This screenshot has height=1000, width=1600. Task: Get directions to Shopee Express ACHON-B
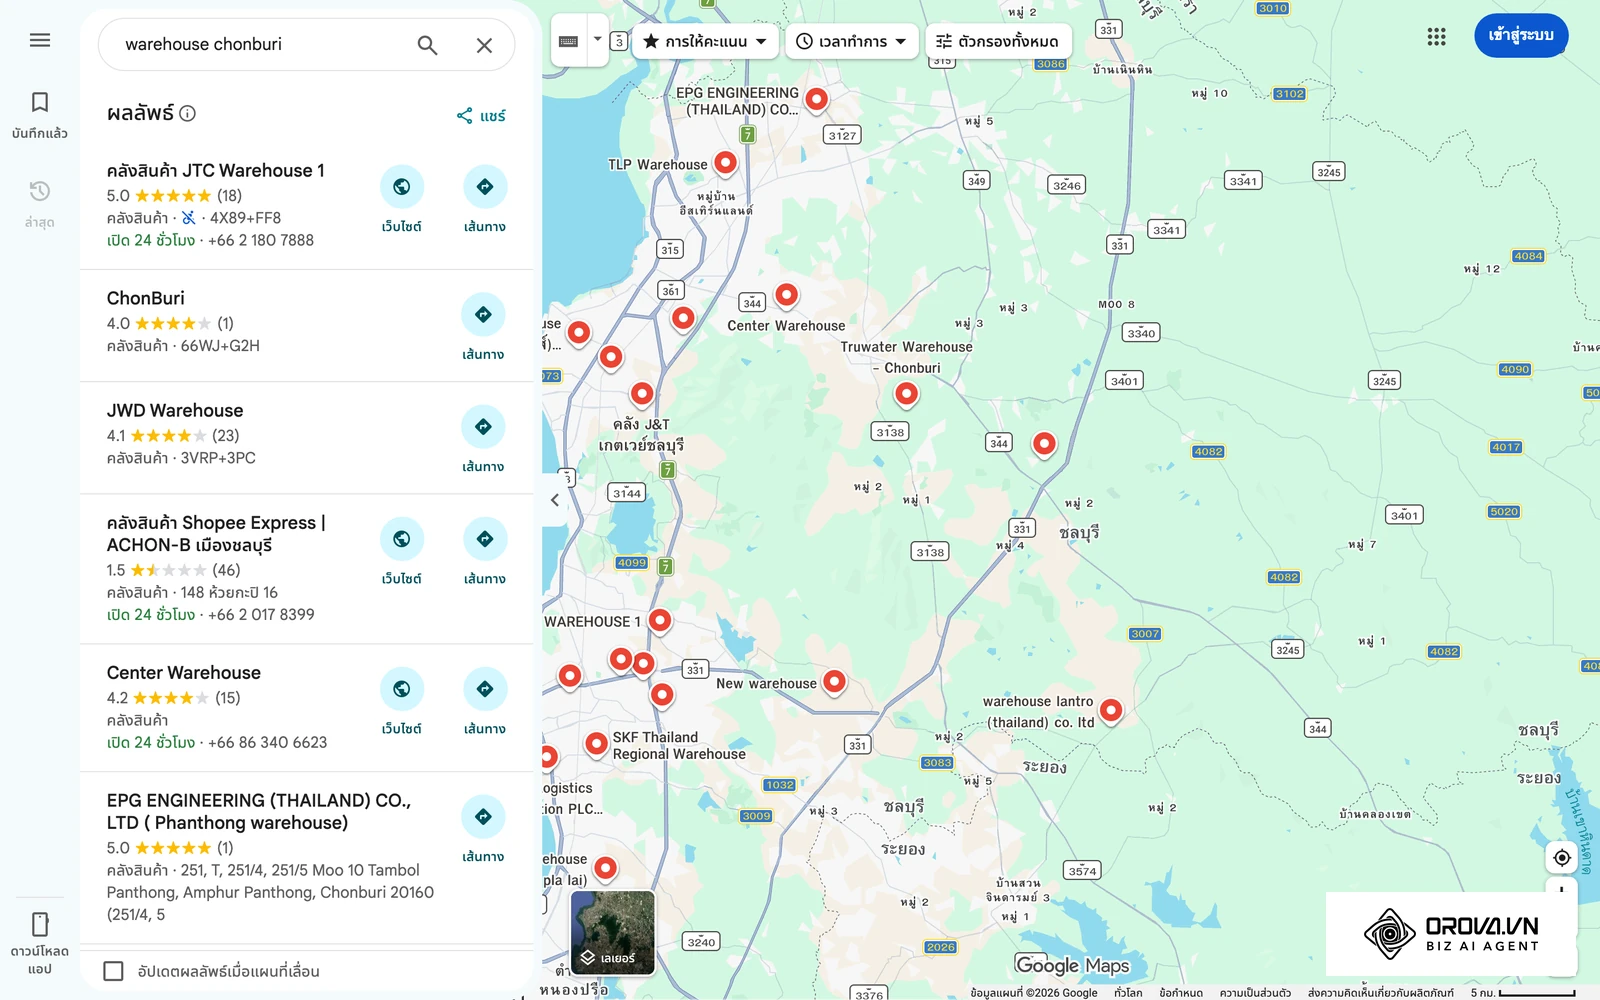point(485,553)
